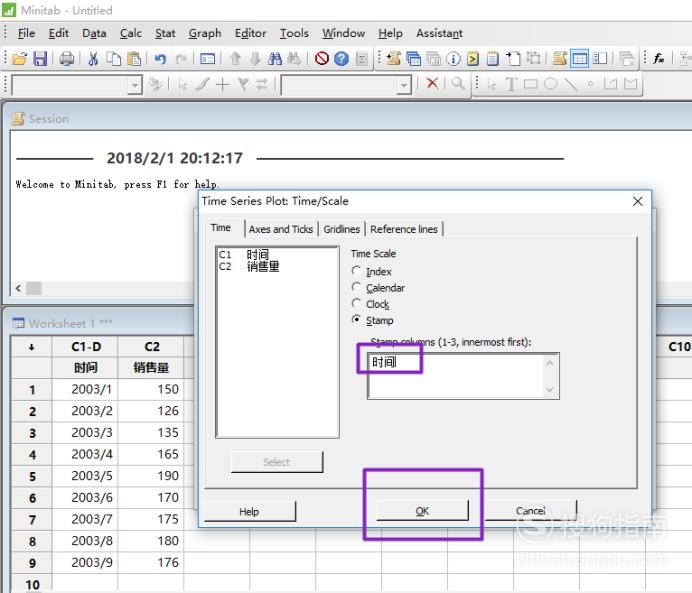Image resolution: width=692 pixels, height=593 pixels.
Task: Open the Calc menu
Action: click(x=131, y=33)
